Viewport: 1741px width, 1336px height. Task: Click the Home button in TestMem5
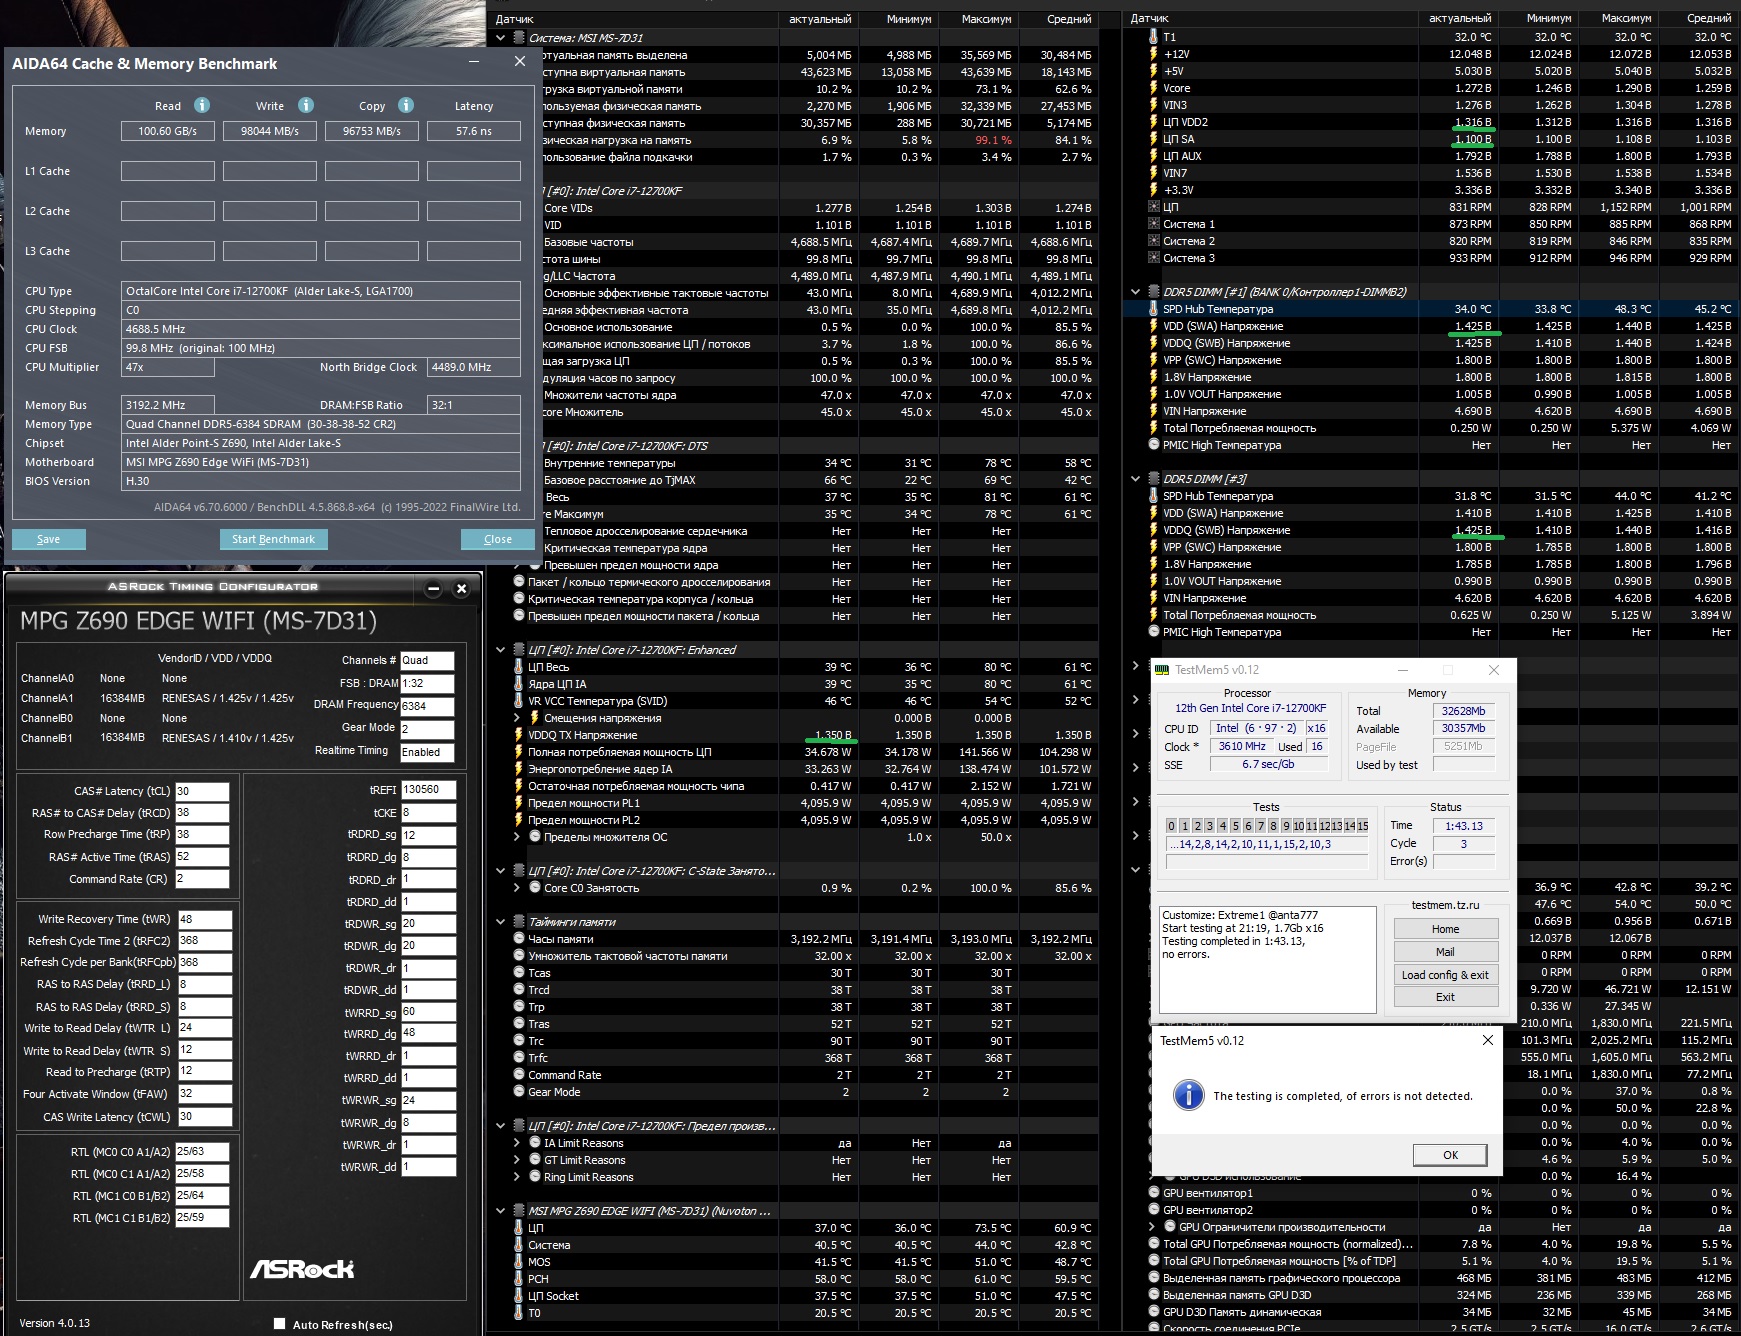1446,929
